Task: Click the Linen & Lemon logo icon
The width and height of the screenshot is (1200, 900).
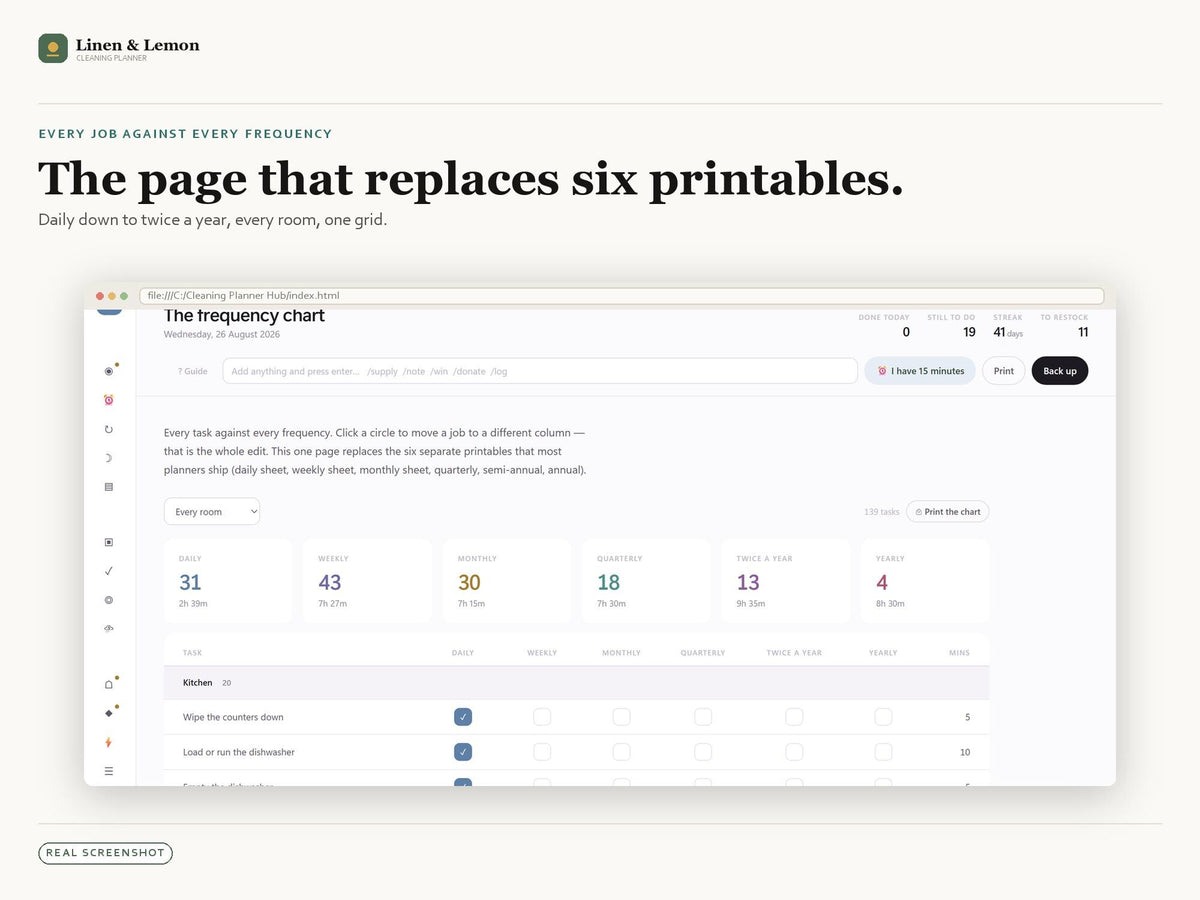Action: coord(53,48)
